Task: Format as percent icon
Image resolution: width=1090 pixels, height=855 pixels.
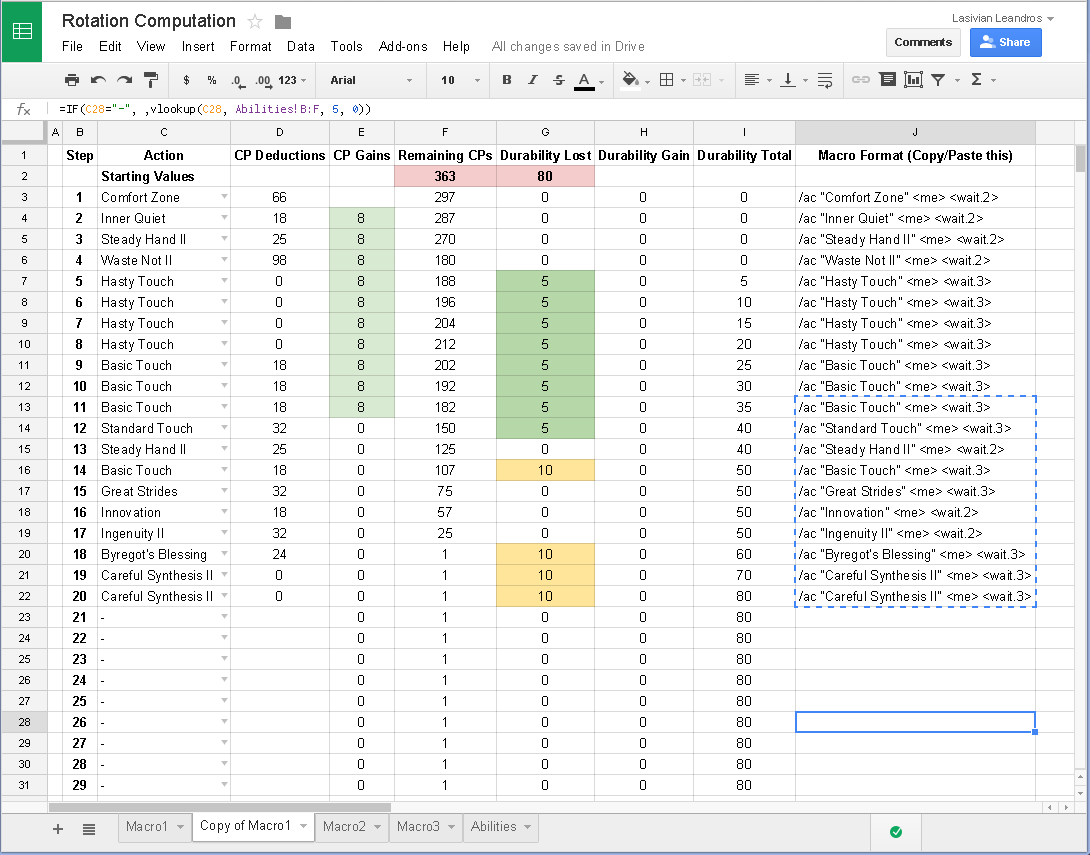Action: [x=211, y=80]
